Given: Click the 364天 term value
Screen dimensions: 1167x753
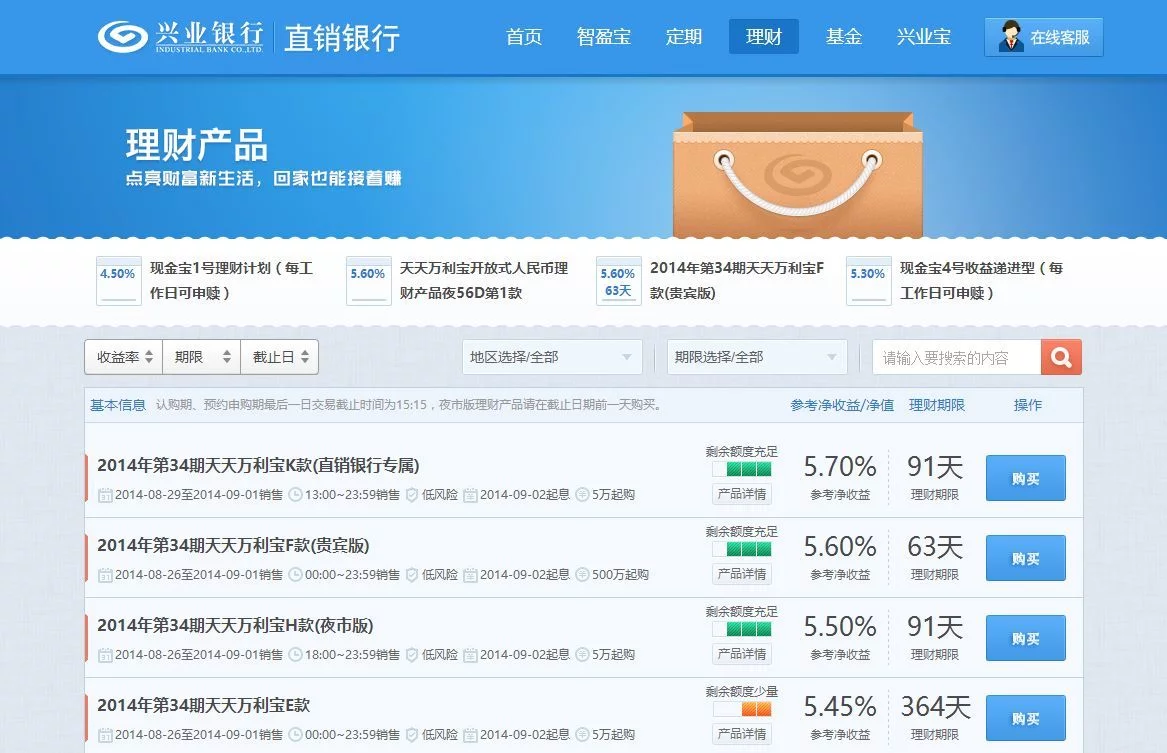Looking at the screenshot, I should pos(936,707).
